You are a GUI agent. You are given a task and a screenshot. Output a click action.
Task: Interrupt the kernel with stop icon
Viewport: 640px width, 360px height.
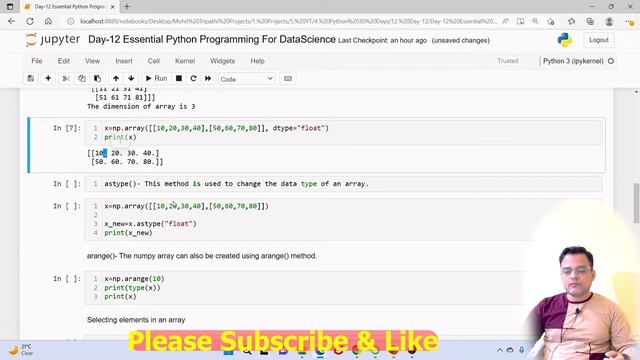click(x=179, y=78)
